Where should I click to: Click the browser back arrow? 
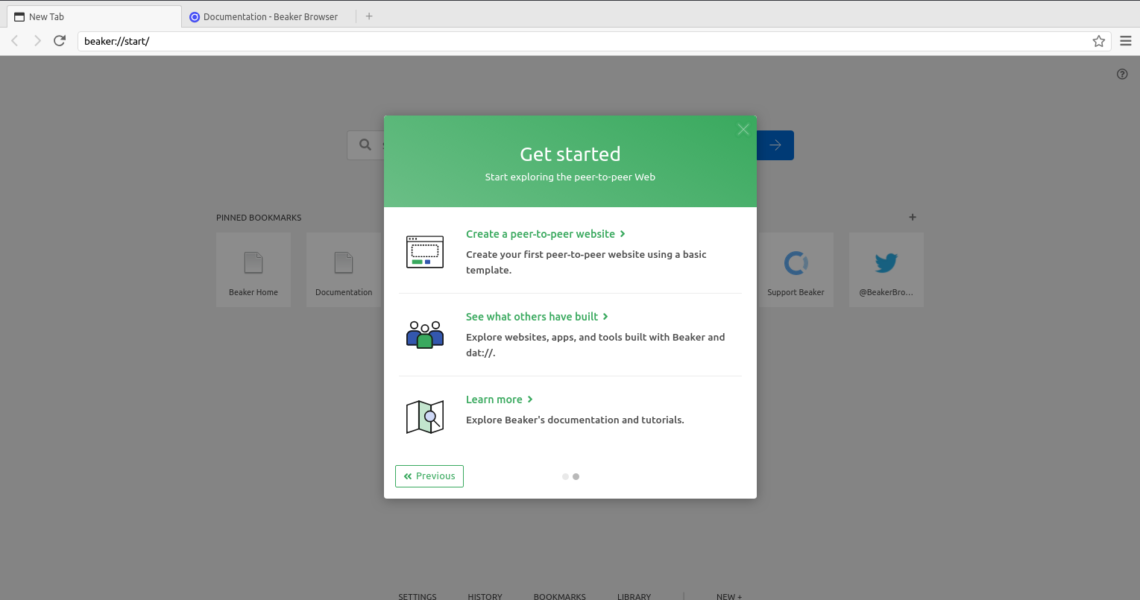click(x=15, y=41)
